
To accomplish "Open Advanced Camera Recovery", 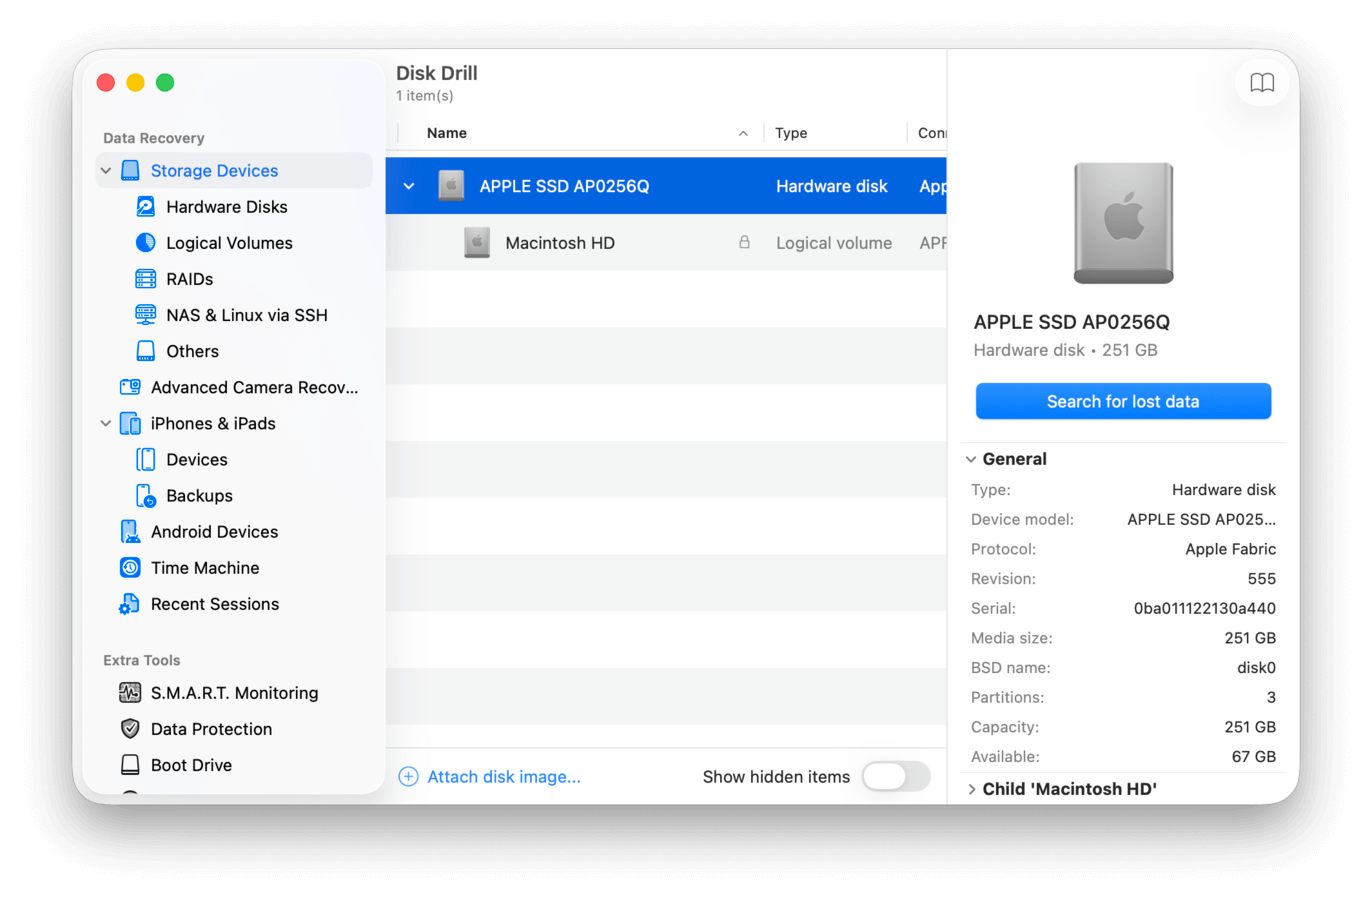I will click(254, 387).
